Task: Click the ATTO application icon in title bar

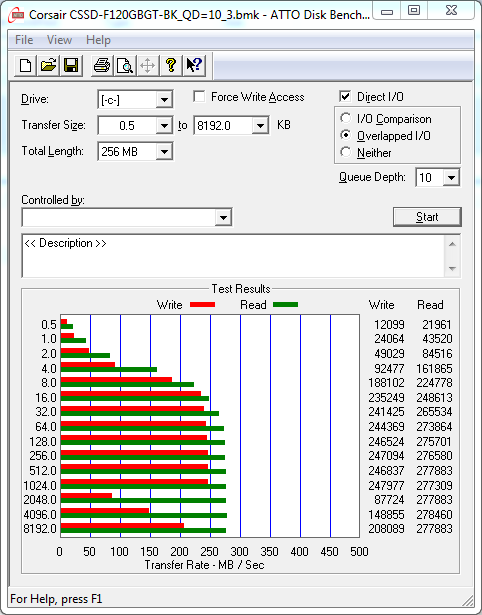Action: point(16,15)
